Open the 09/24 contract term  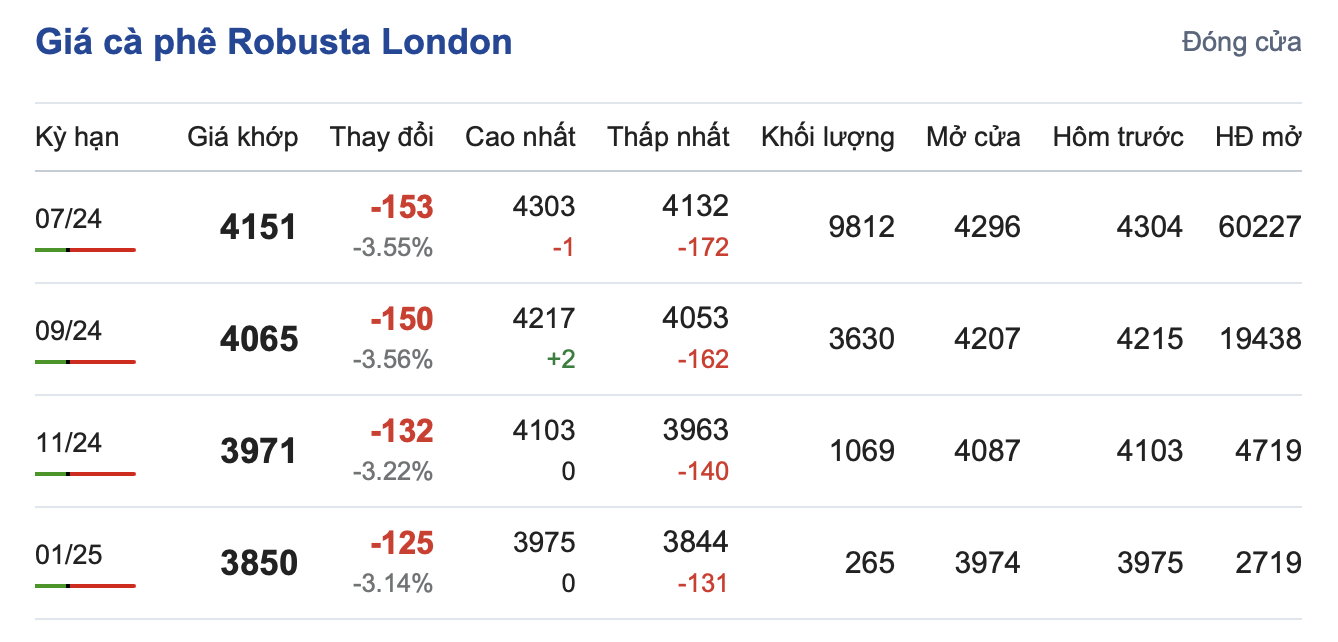pyautogui.click(x=68, y=330)
